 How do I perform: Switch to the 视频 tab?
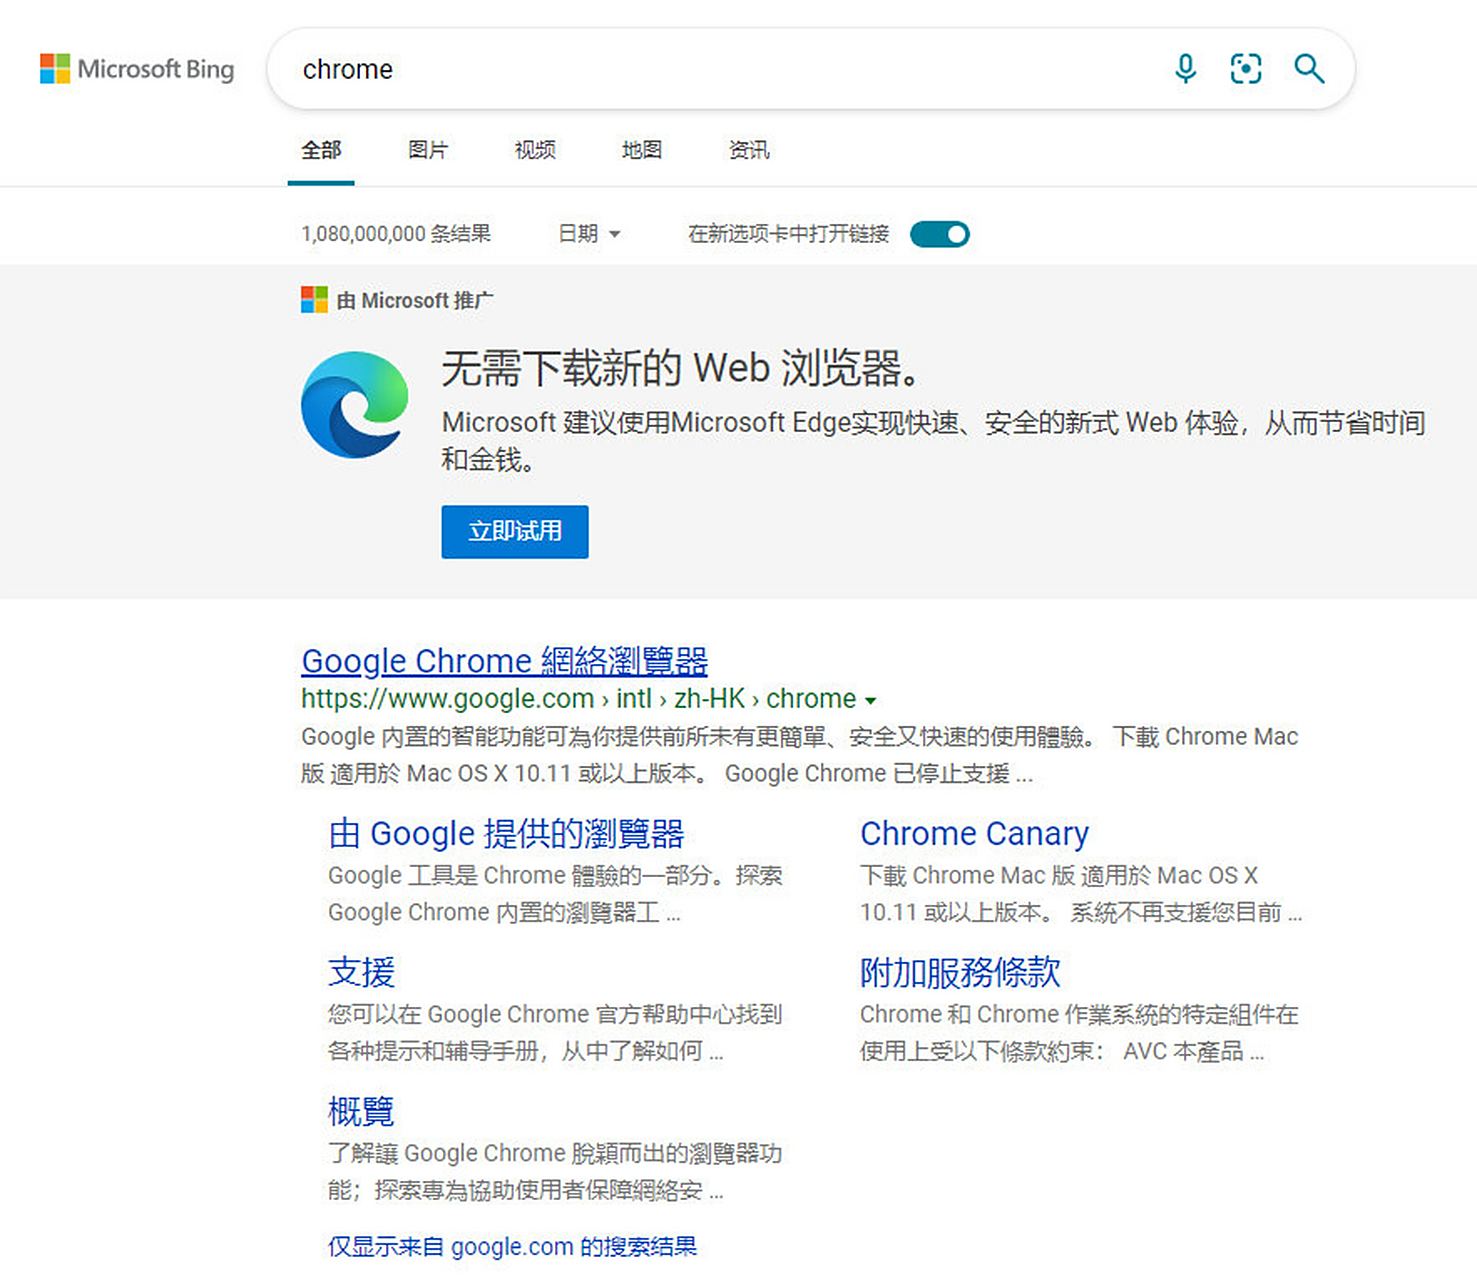[x=535, y=150]
